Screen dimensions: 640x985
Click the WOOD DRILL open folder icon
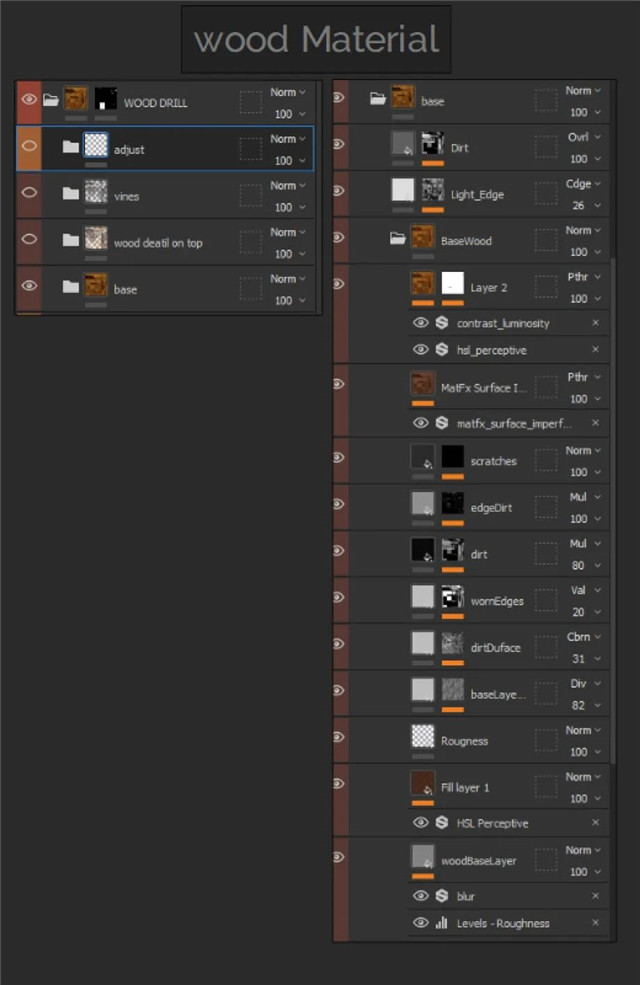point(50,100)
